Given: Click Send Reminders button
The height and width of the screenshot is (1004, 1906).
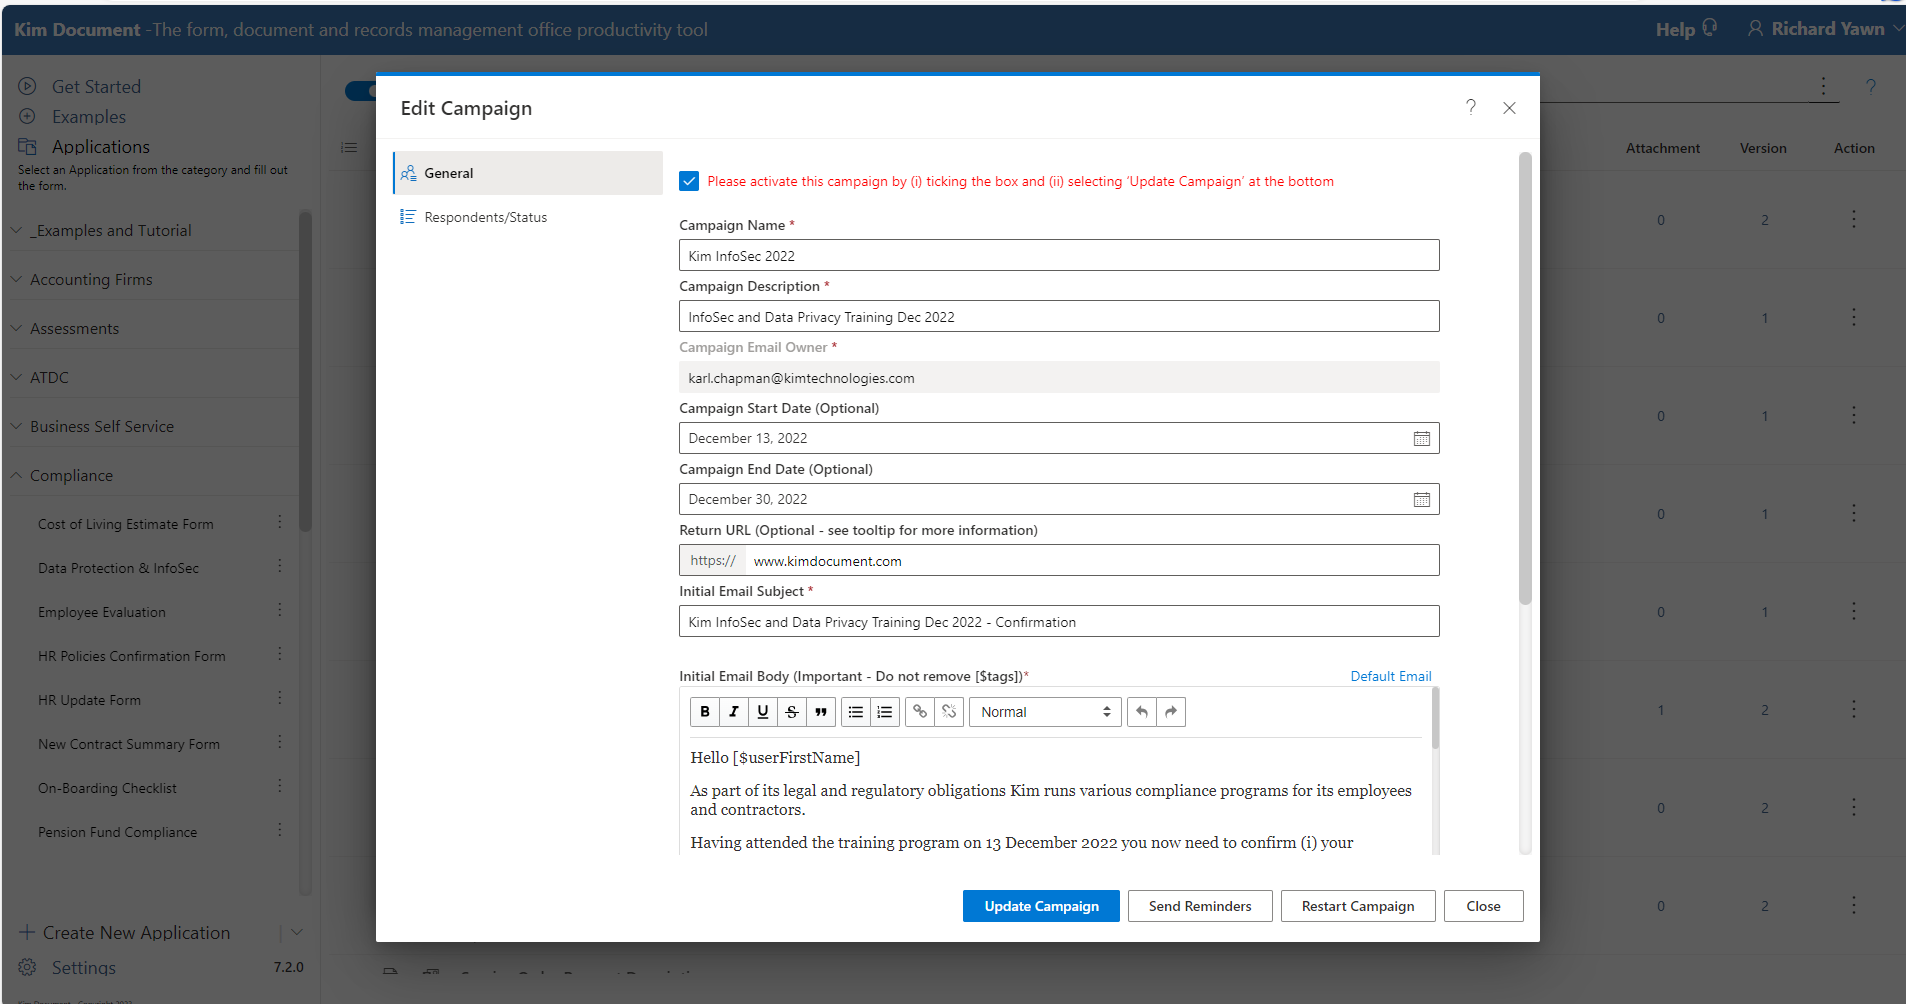Looking at the screenshot, I should pyautogui.click(x=1200, y=906).
